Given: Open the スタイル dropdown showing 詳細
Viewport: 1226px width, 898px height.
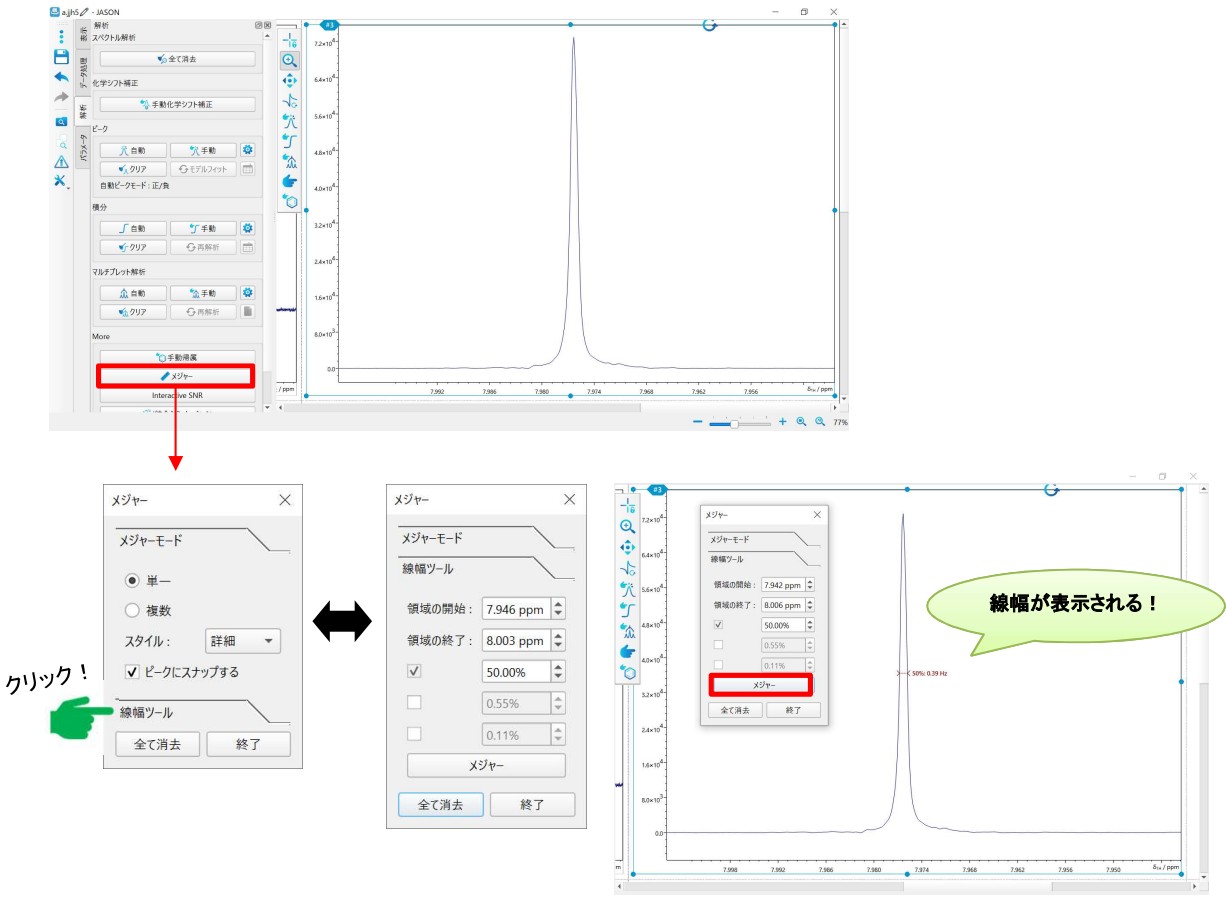Looking at the screenshot, I should (x=241, y=641).
